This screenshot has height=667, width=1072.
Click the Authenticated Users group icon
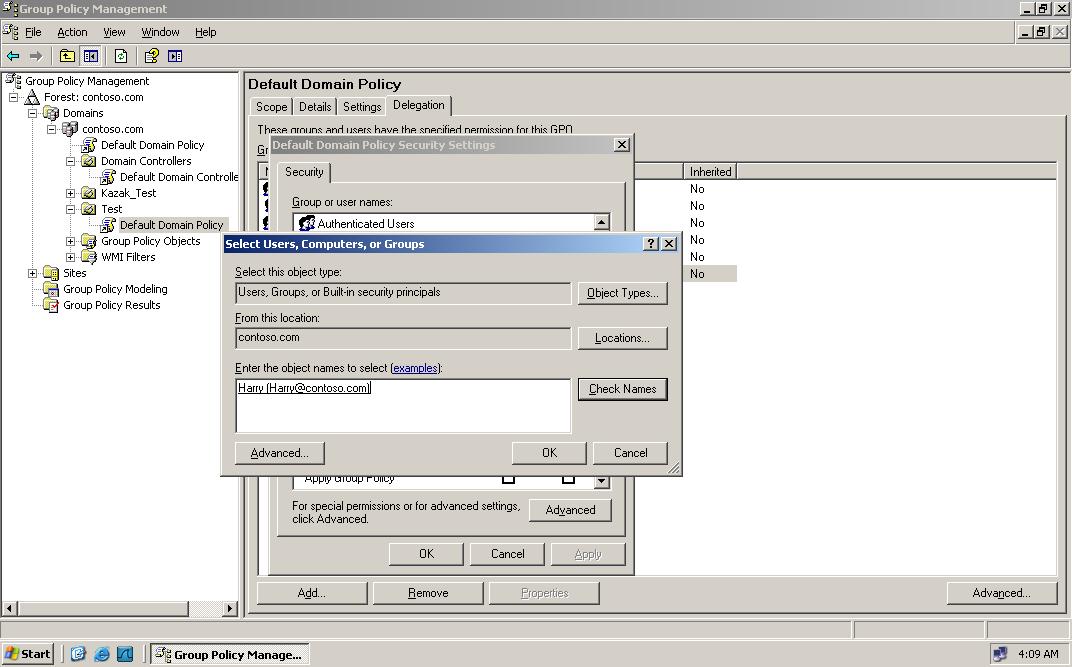[307, 223]
